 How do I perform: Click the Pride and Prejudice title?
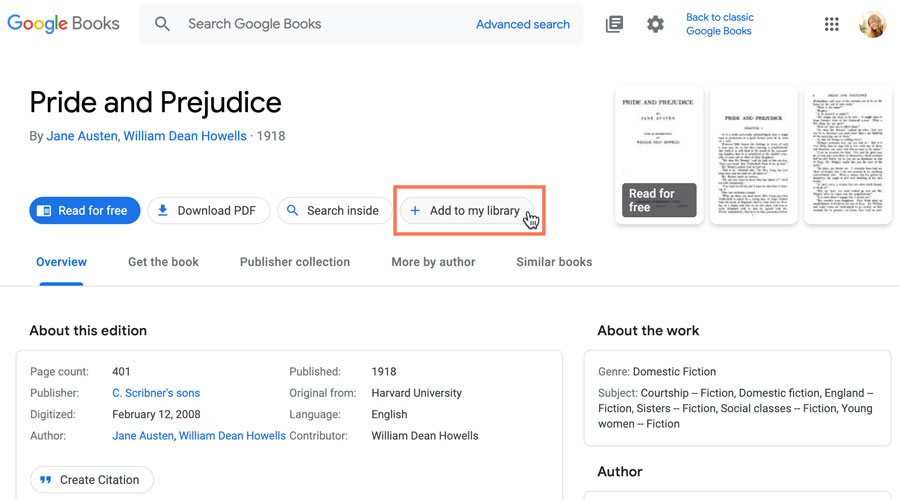point(156,103)
